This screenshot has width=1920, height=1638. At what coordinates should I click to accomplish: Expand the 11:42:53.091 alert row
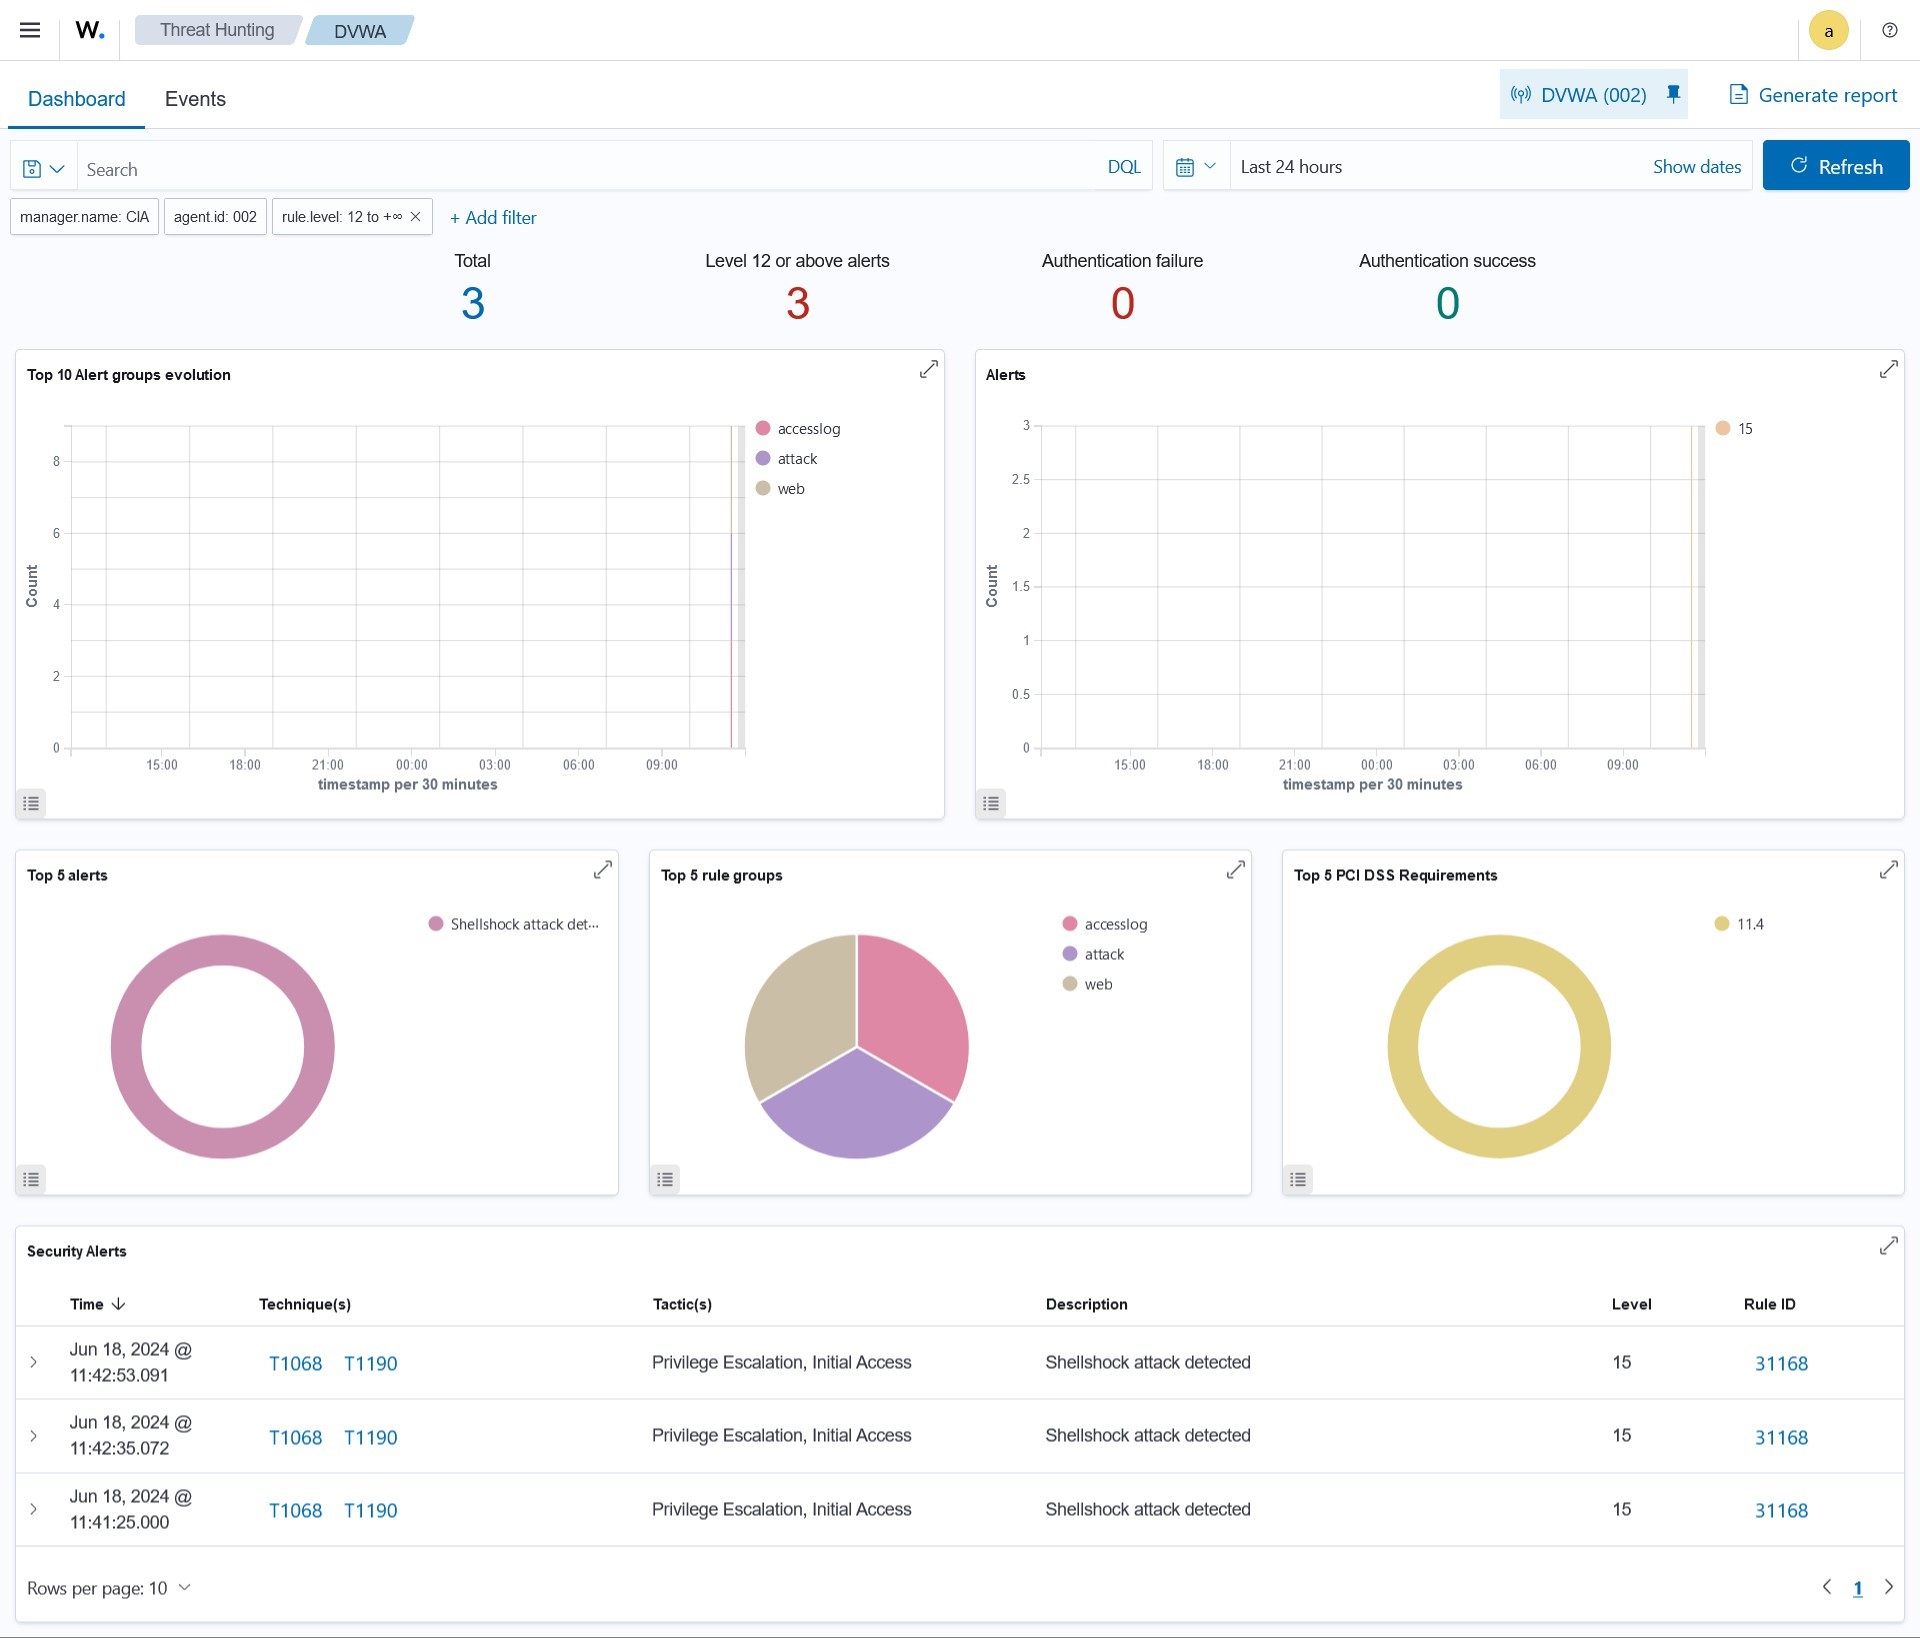(x=33, y=1362)
